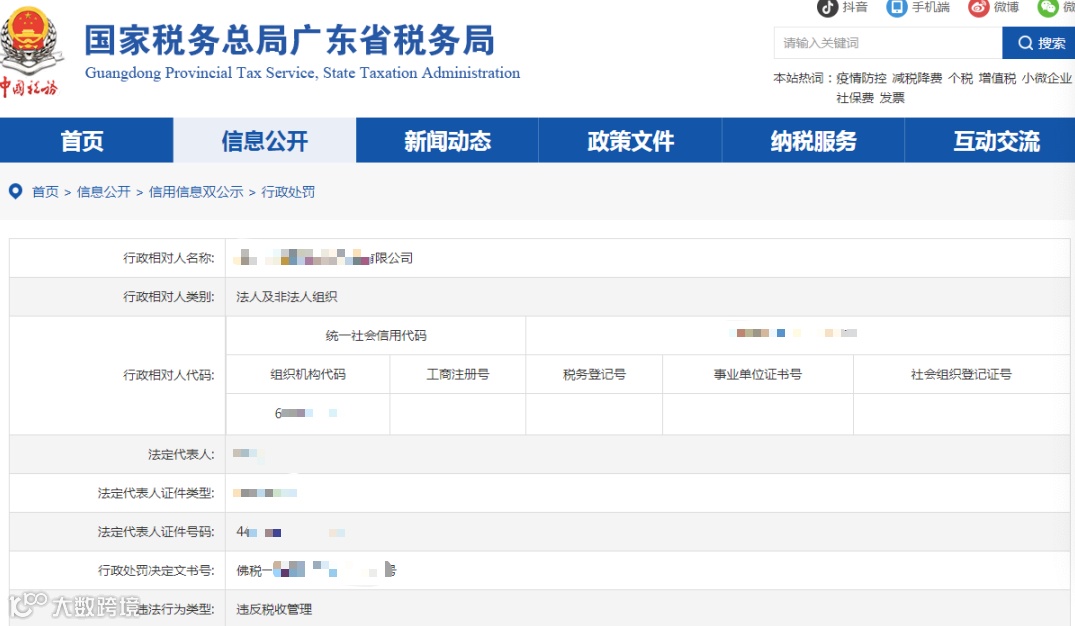Open the 政策文件 navigation tab
Viewport: 1075px width, 626px height.
point(630,141)
